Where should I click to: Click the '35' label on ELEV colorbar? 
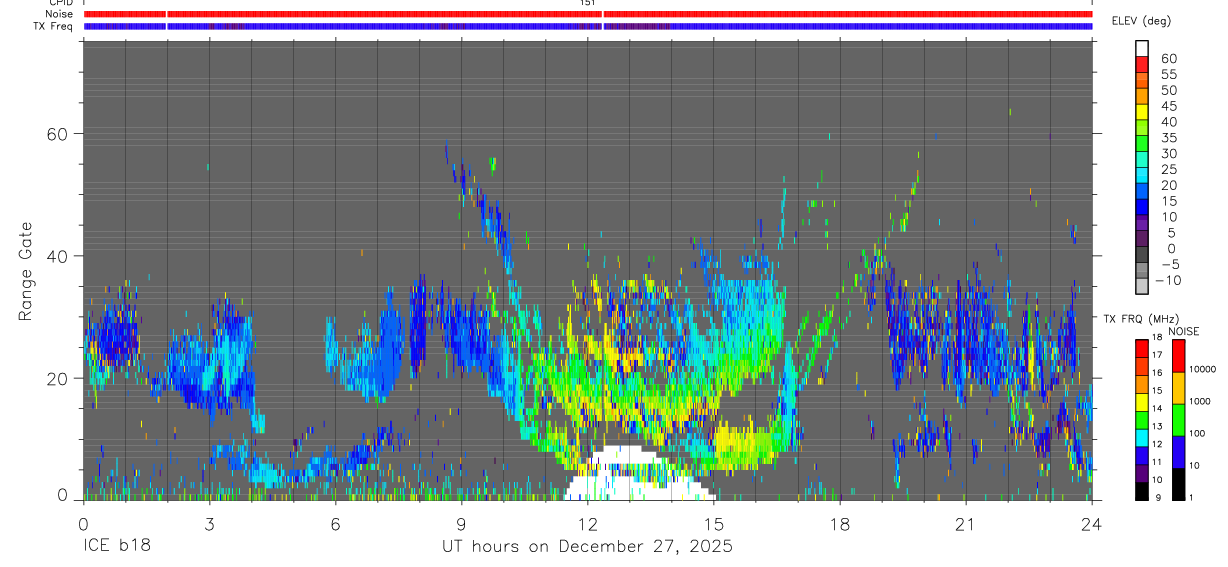click(x=1169, y=137)
